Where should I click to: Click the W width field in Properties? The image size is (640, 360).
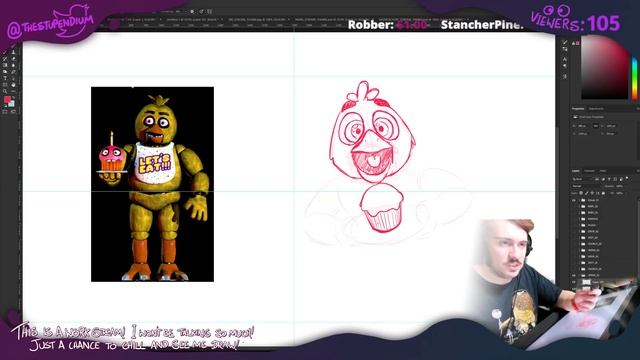(x=582, y=126)
